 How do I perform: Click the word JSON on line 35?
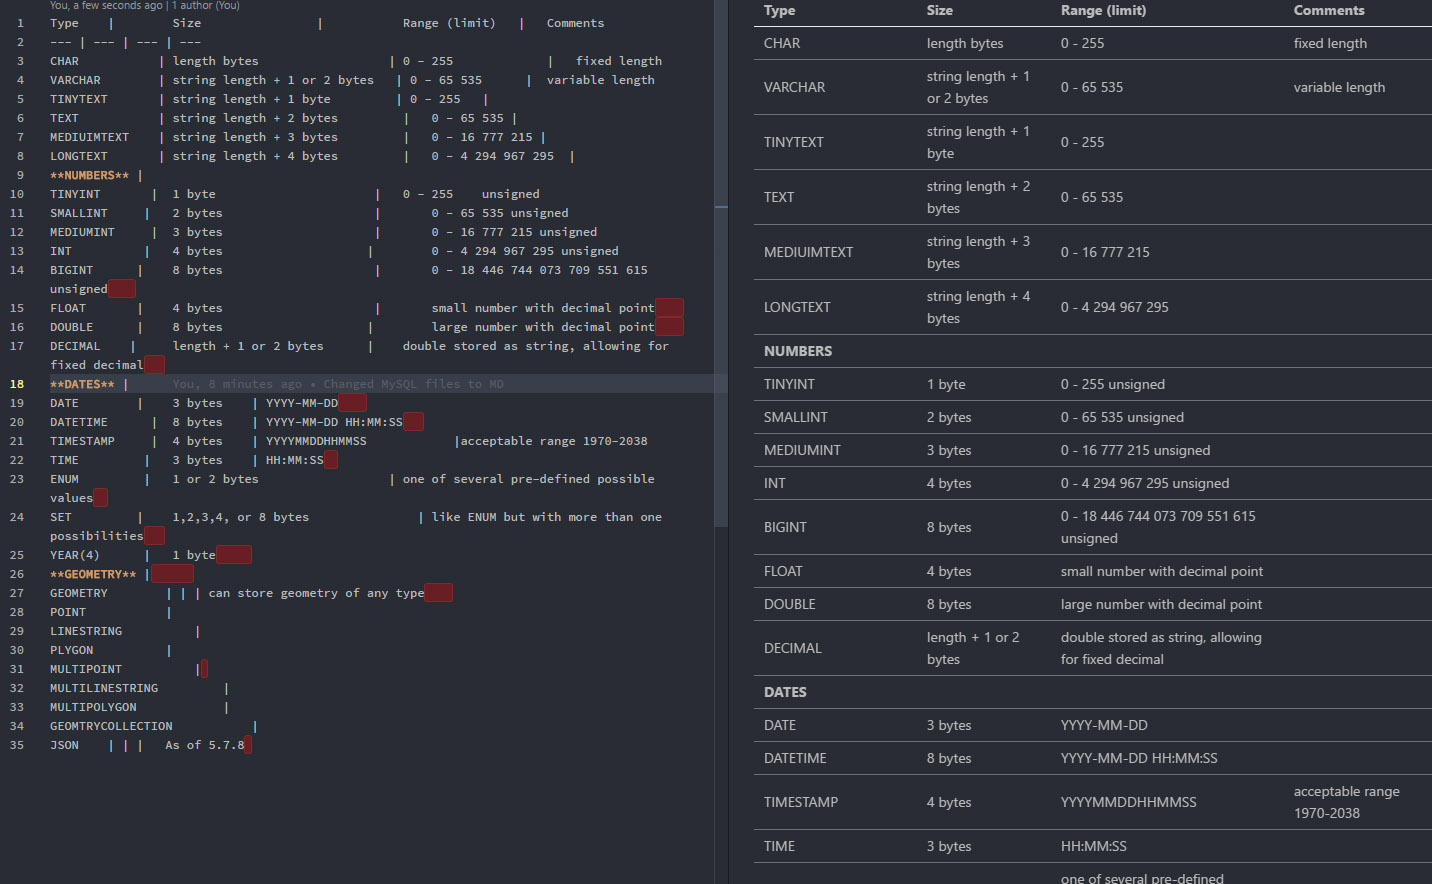tap(64, 744)
